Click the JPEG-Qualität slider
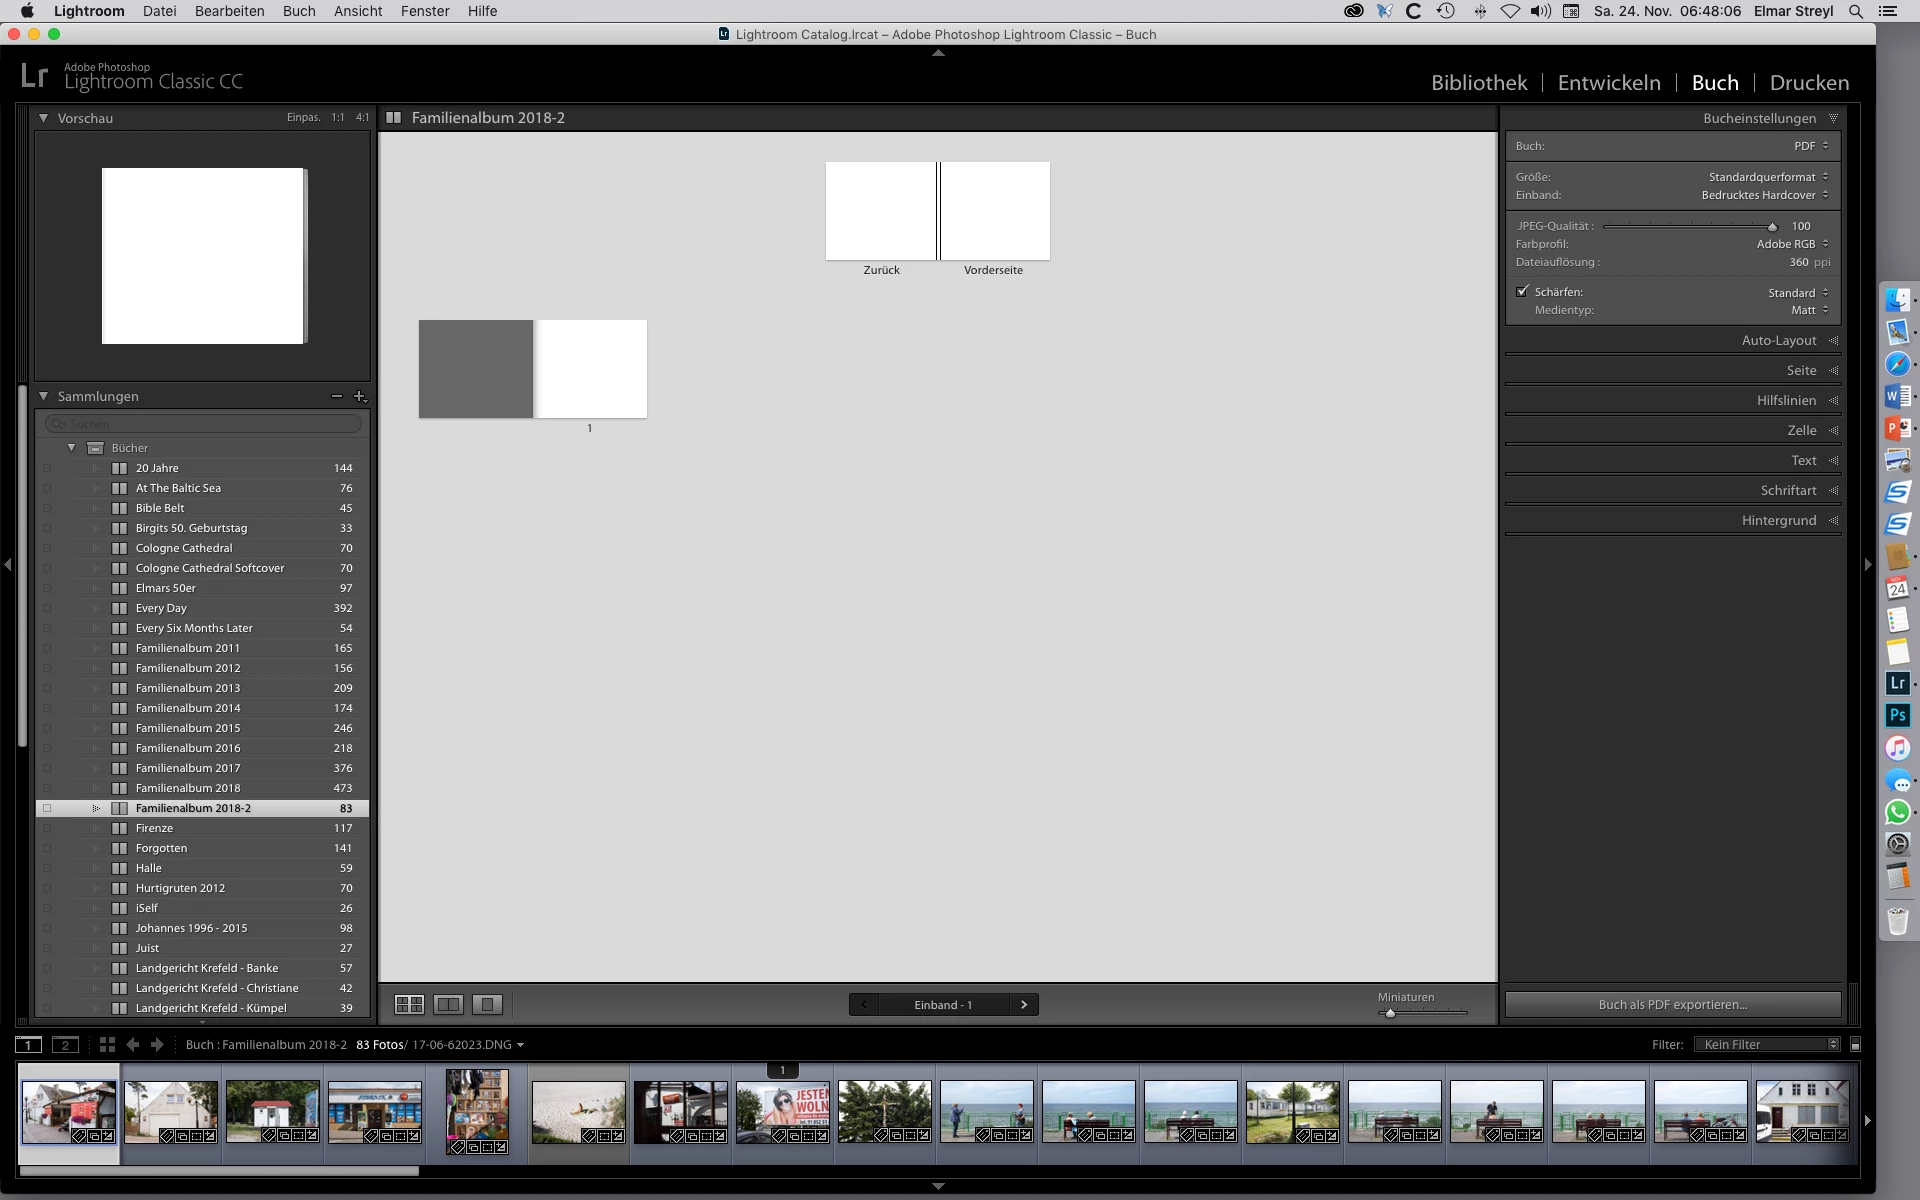The height and width of the screenshot is (1200, 1920). coord(1688,227)
